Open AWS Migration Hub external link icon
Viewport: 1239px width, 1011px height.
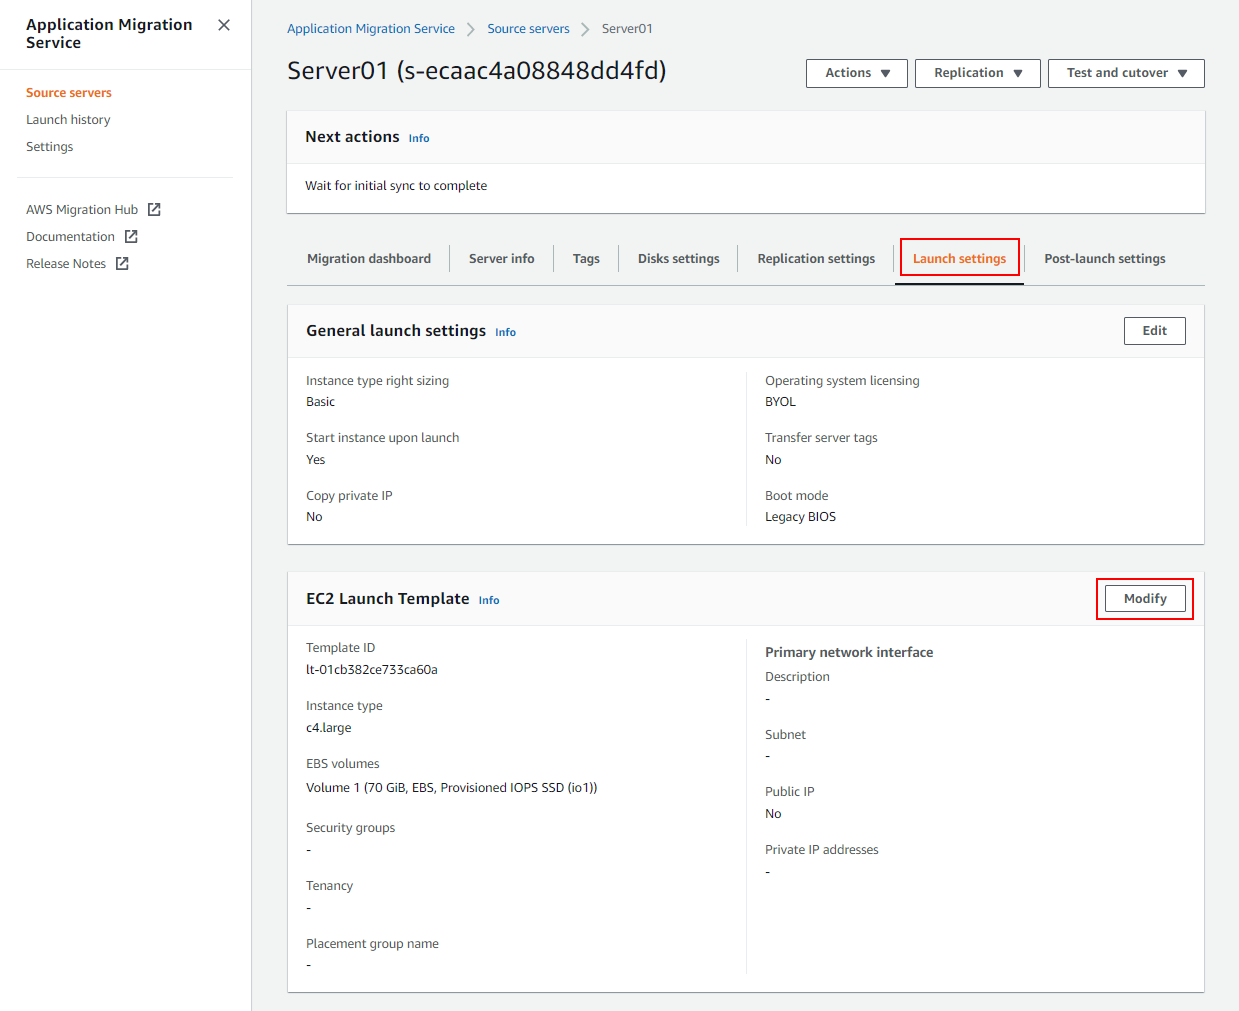coord(154,209)
